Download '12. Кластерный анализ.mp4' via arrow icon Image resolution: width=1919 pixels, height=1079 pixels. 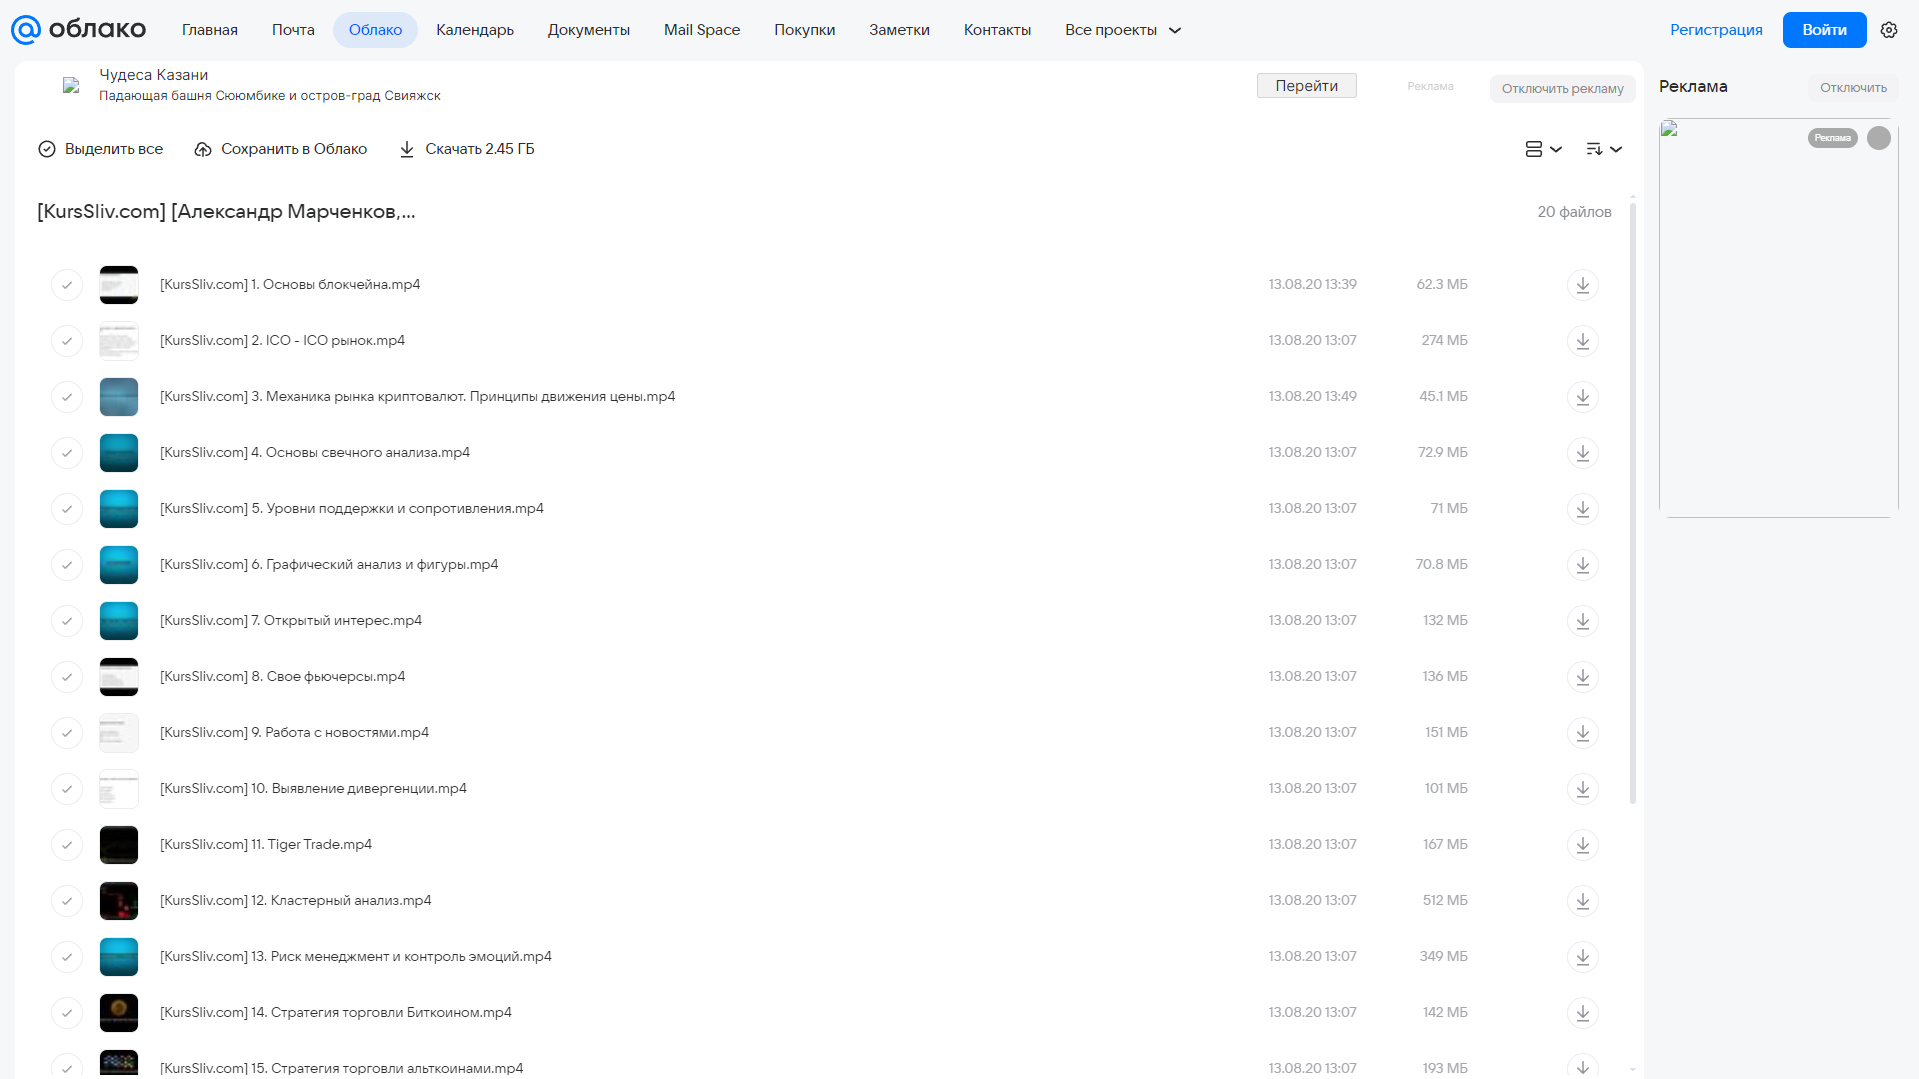pyautogui.click(x=1582, y=901)
